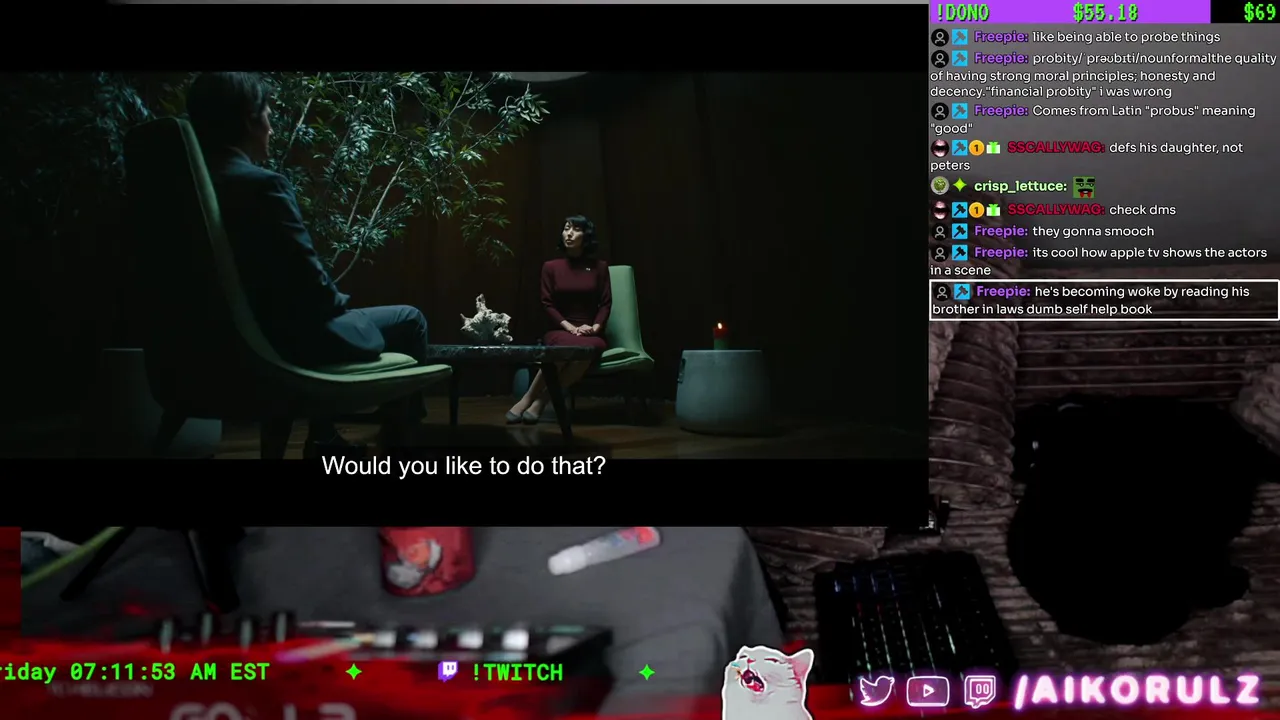Open Freepie's username on the 'like being able to probe' message

[x=1000, y=37]
